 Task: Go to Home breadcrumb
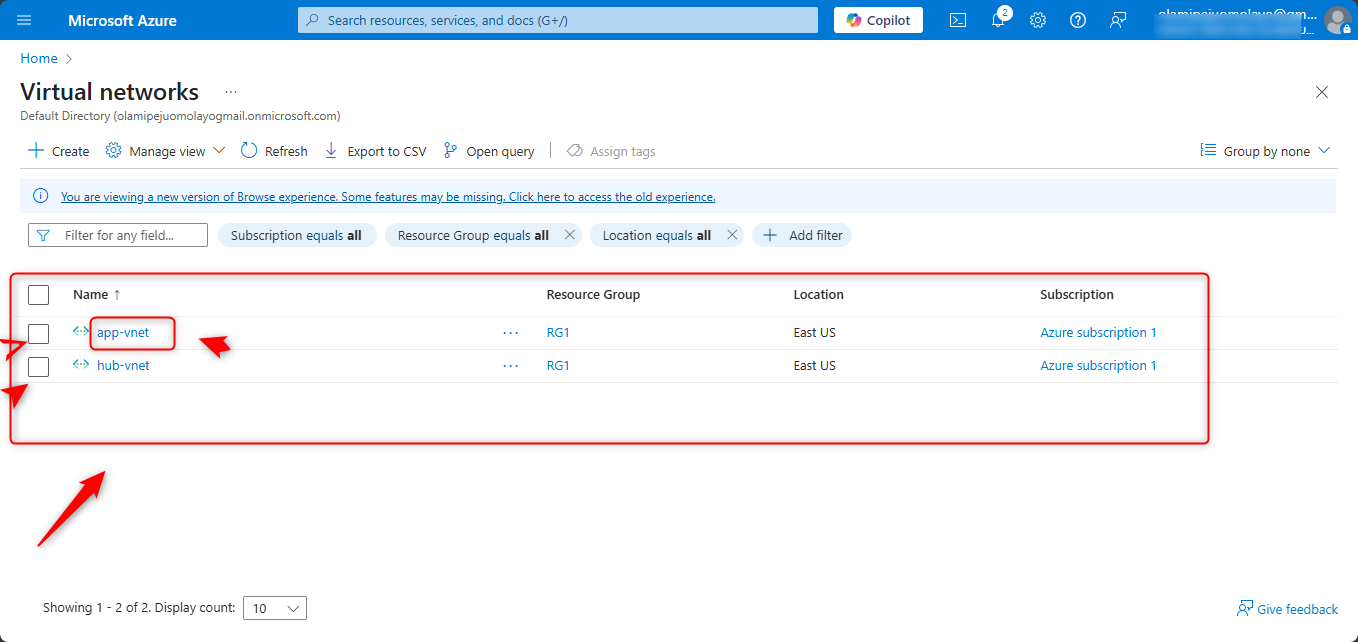point(39,58)
